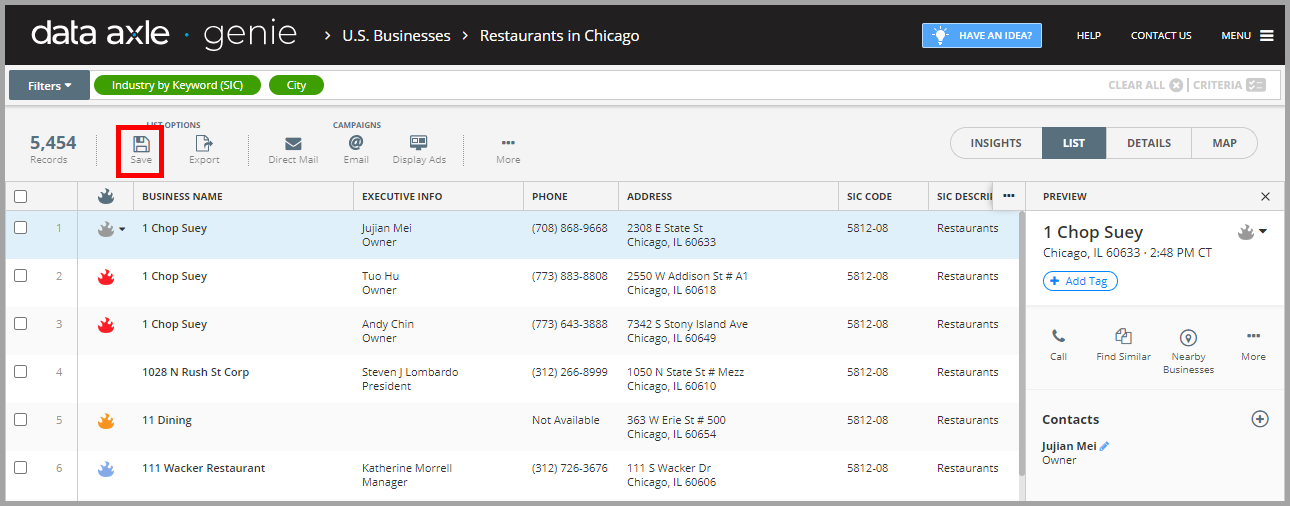Click the Clear All X icon
This screenshot has width=1290, height=506.
1176,85
